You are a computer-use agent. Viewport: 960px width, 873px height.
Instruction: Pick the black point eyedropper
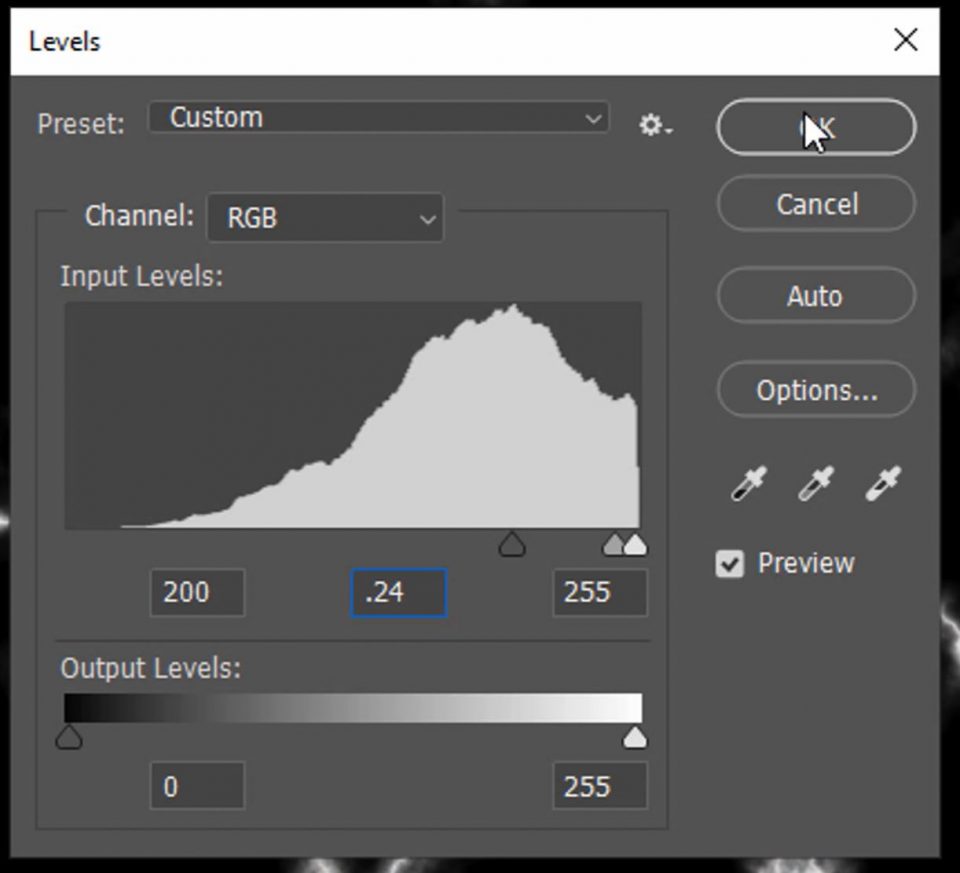748,484
